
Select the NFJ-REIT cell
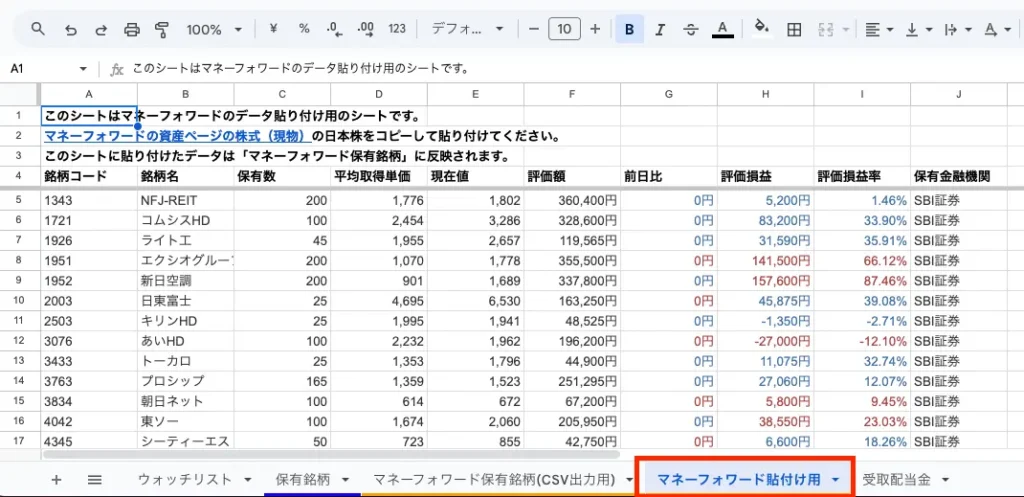click(185, 200)
